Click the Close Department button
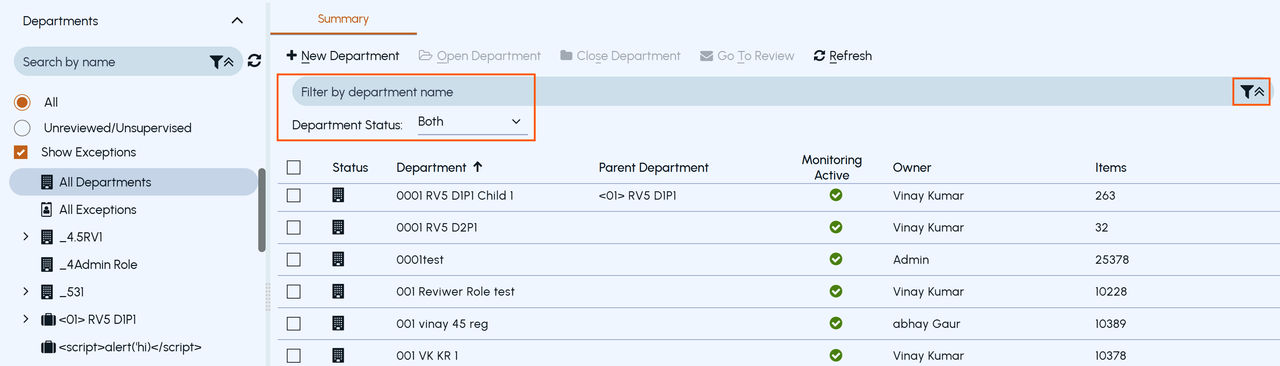Viewport: 1280px width, 366px height. click(621, 56)
